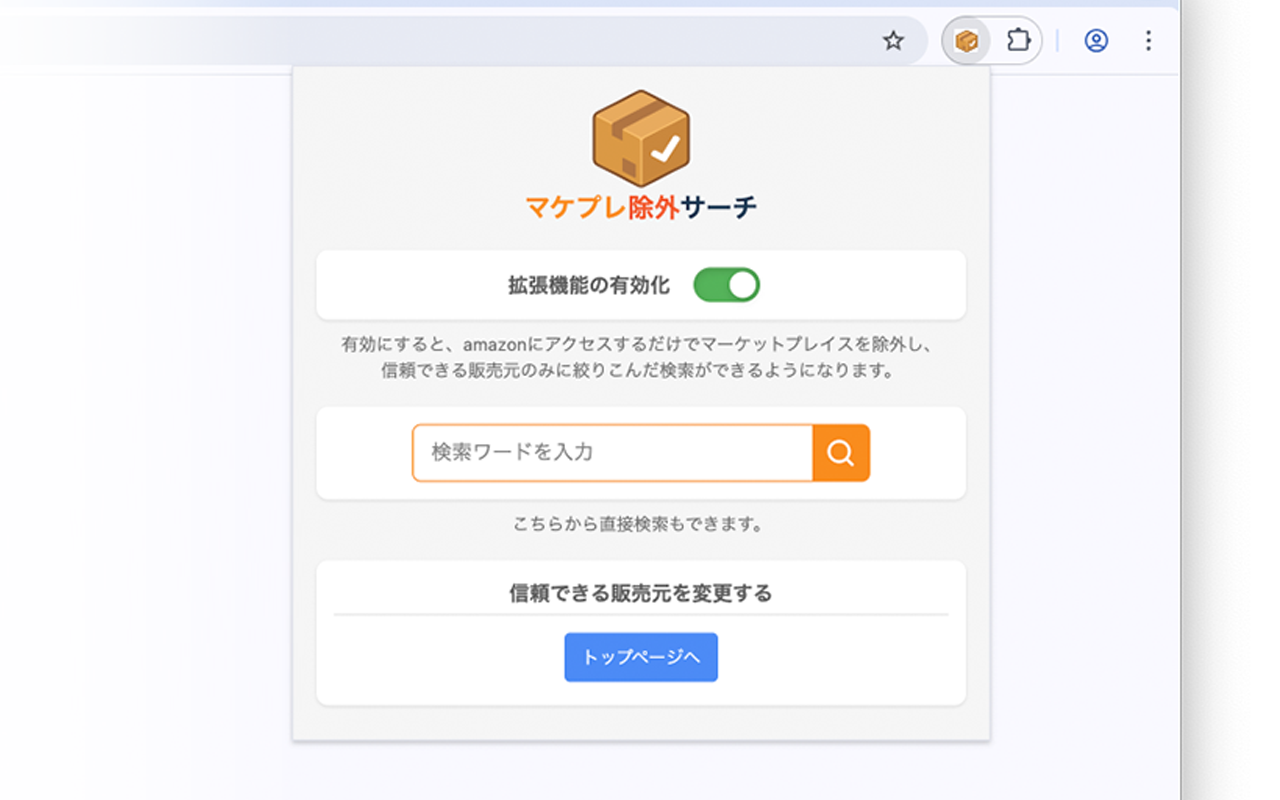The image size is (1280, 800).
Task: Click the bookmark star icon
Action: pos(893,41)
